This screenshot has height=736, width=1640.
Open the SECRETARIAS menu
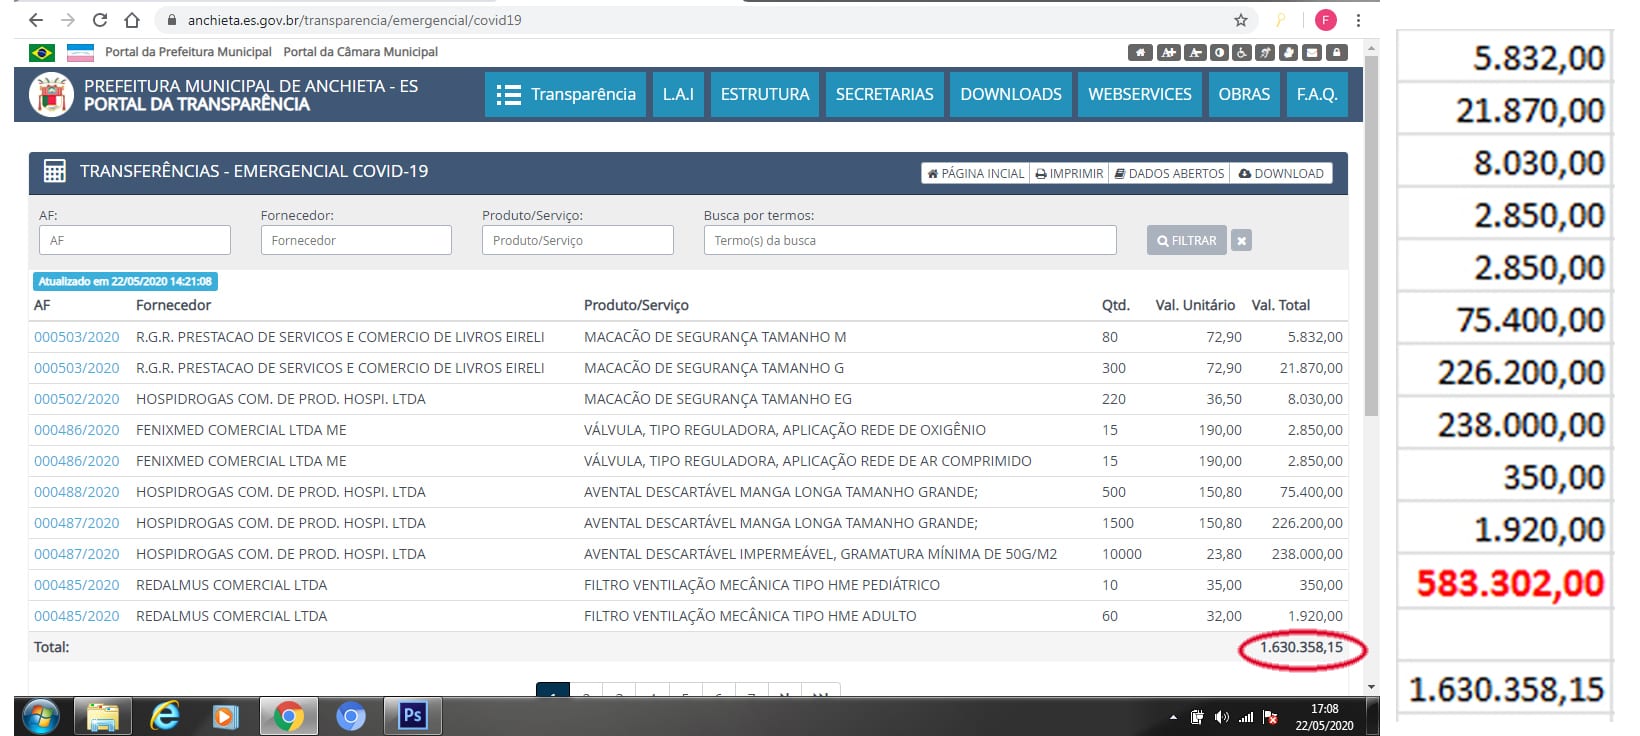coord(885,95)
